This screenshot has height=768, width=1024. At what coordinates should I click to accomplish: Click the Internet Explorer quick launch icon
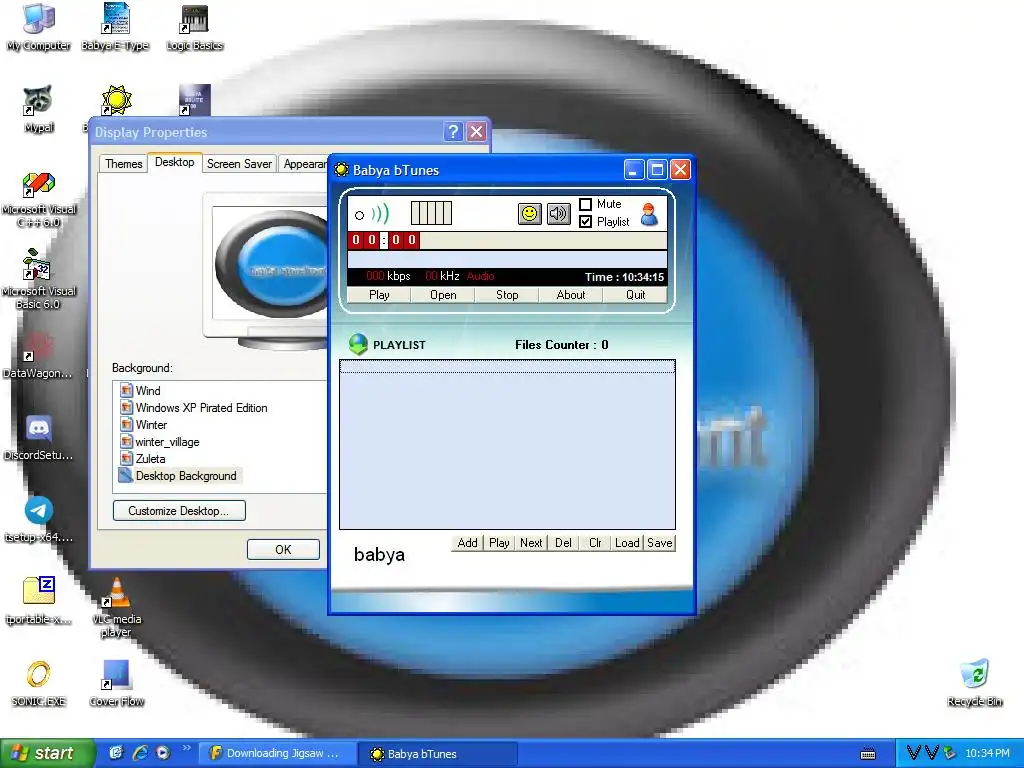[x=140, y=753]
